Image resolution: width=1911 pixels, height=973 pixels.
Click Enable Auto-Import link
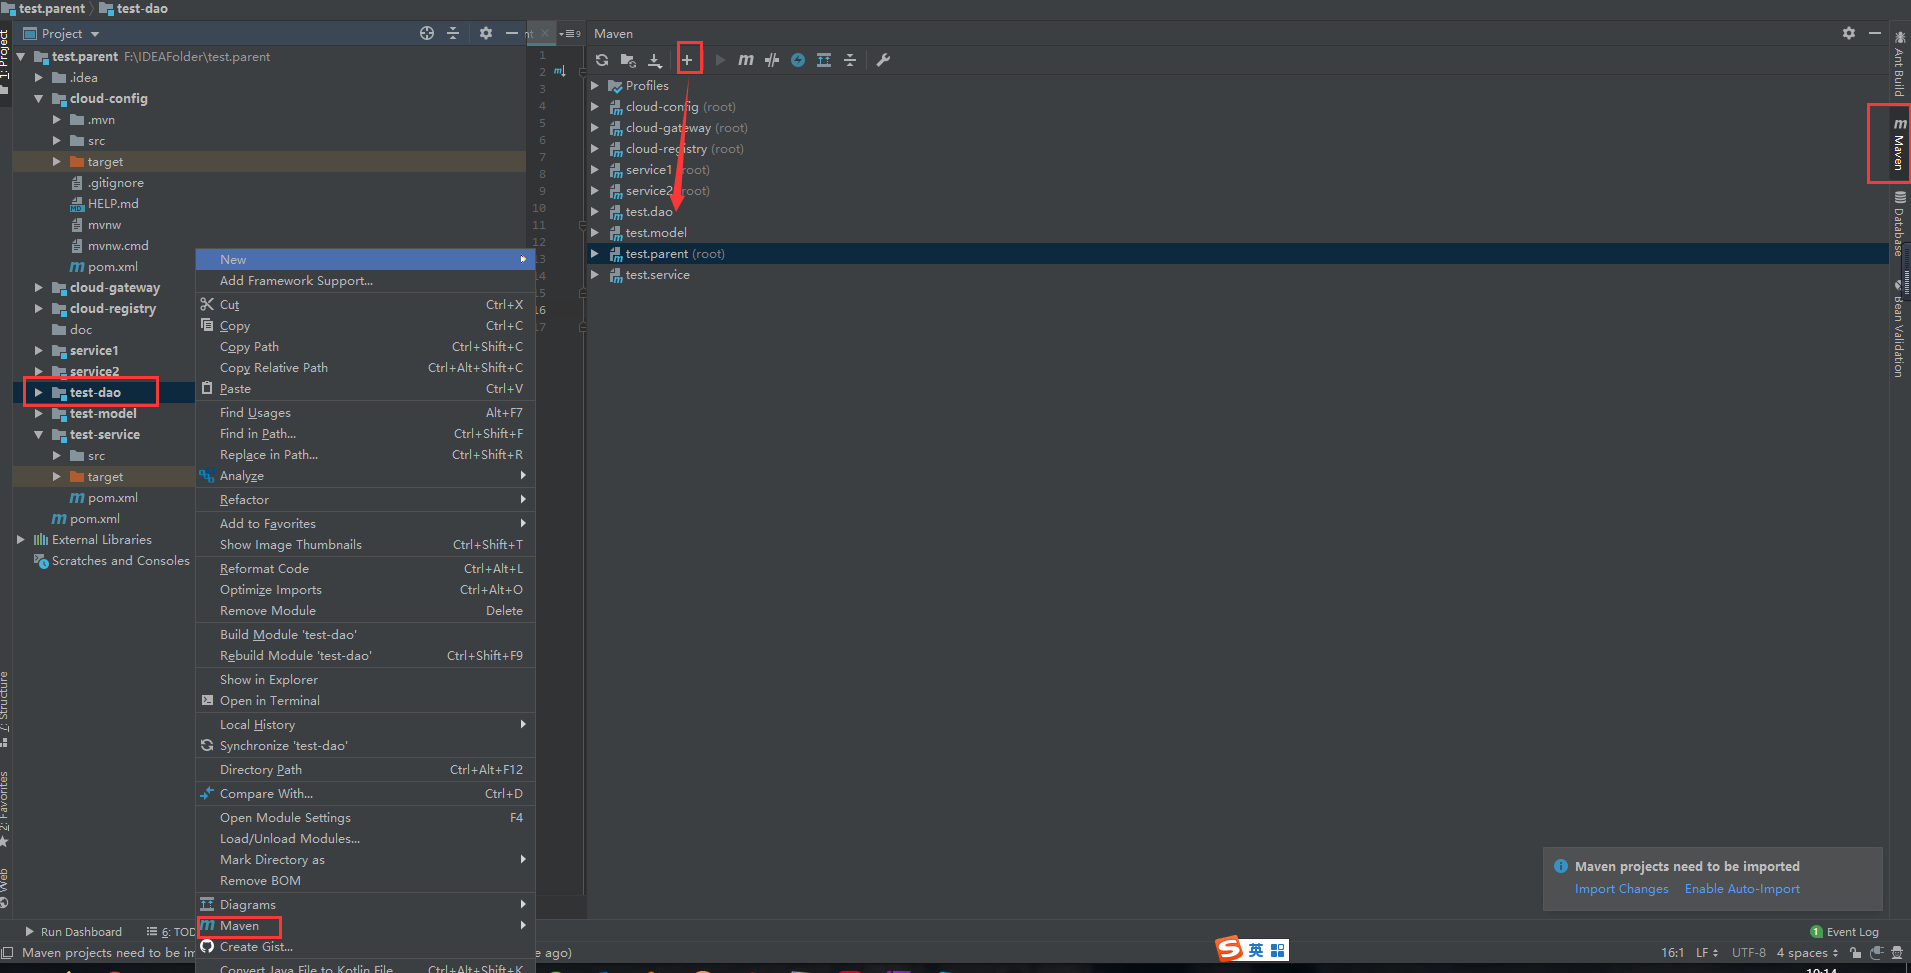coord(1742,889)
